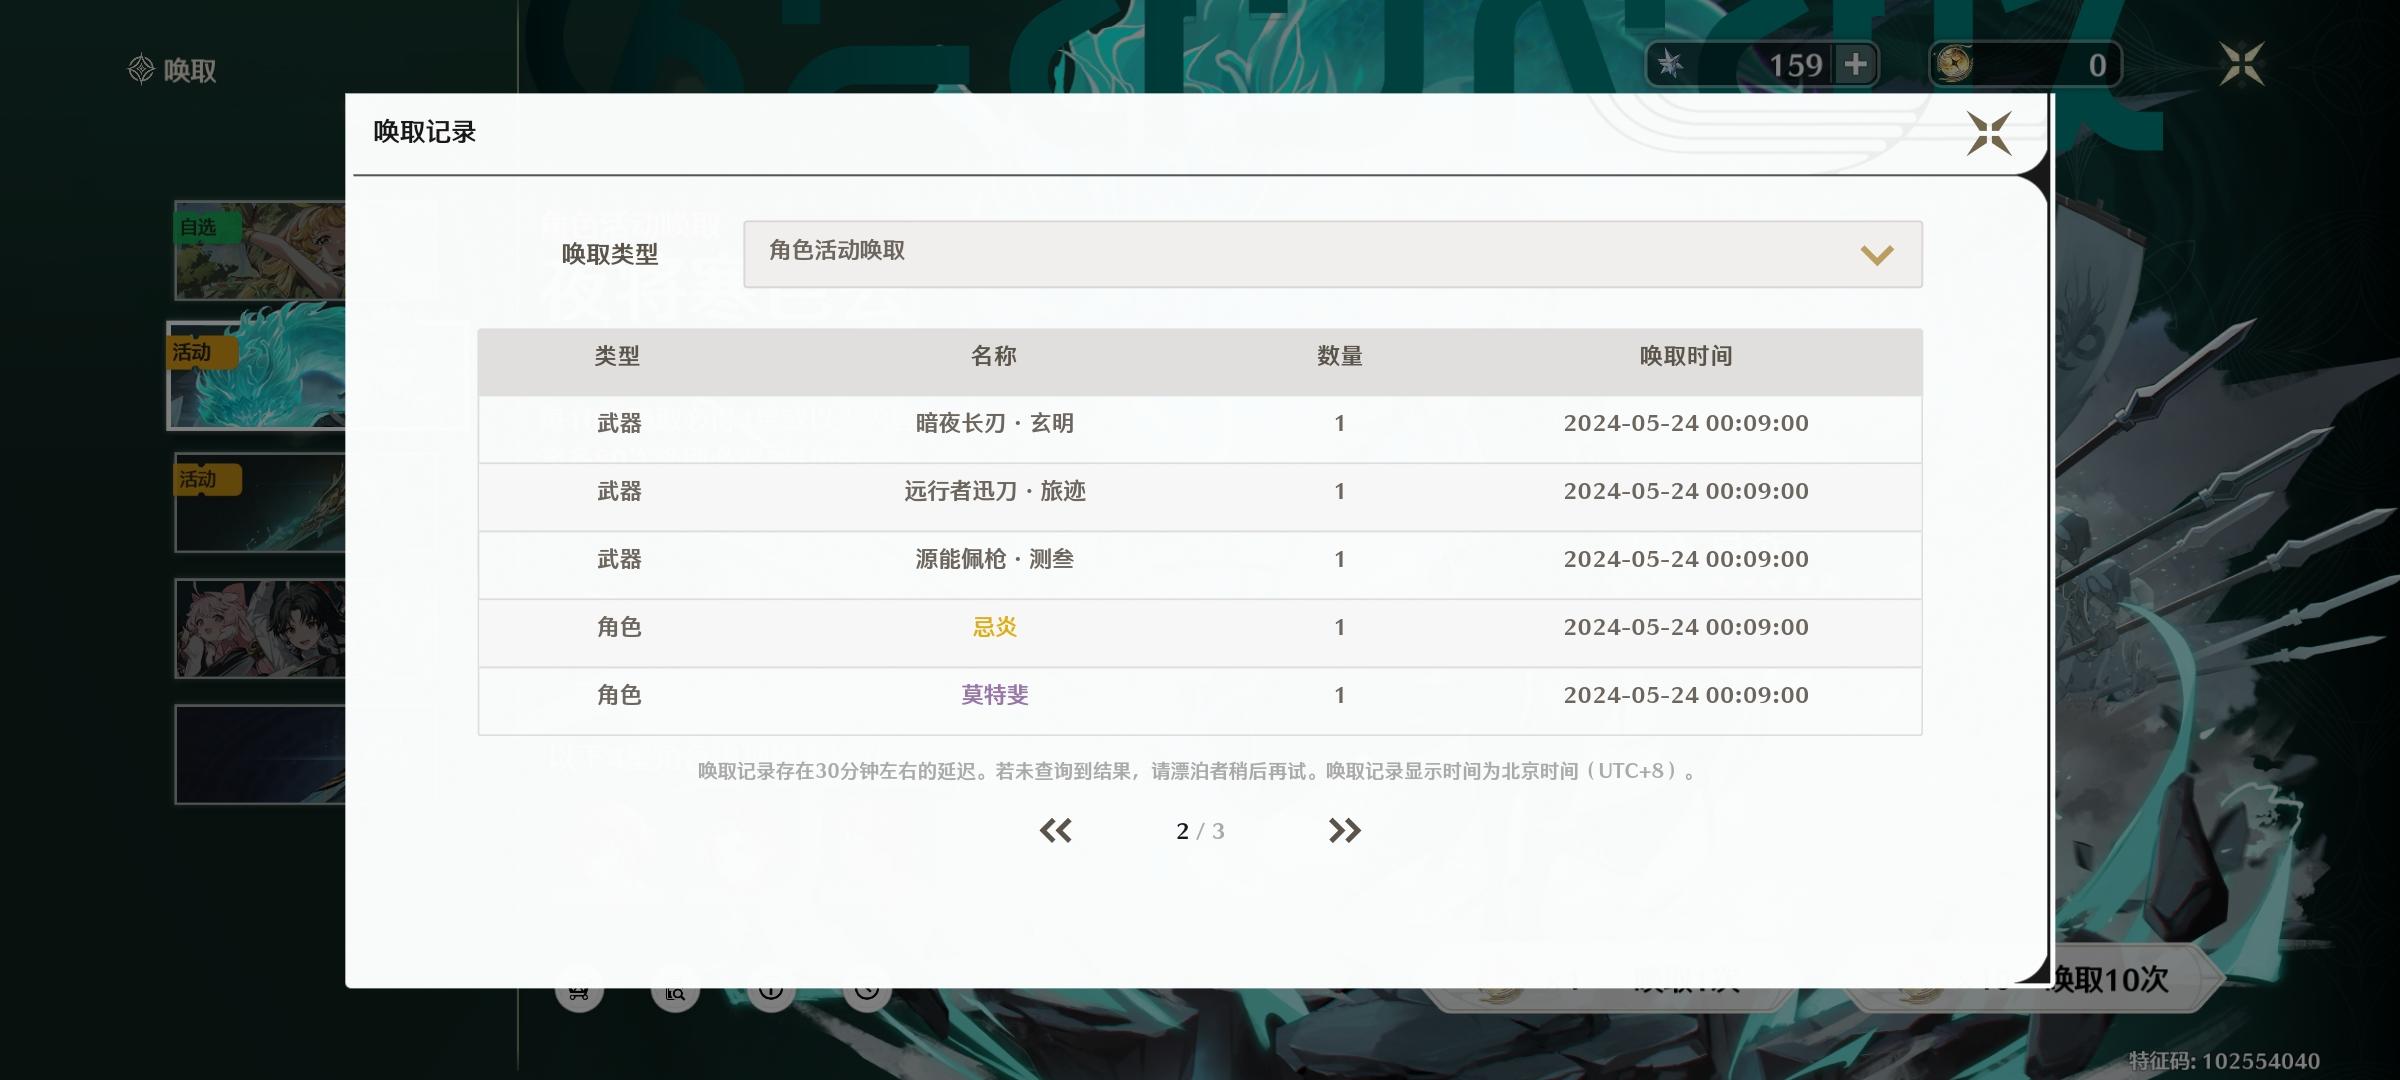Close the 唤取记录 dialog with X icon
2400x1080 pixels.
pyautogui.click(x=1988, y=133)
